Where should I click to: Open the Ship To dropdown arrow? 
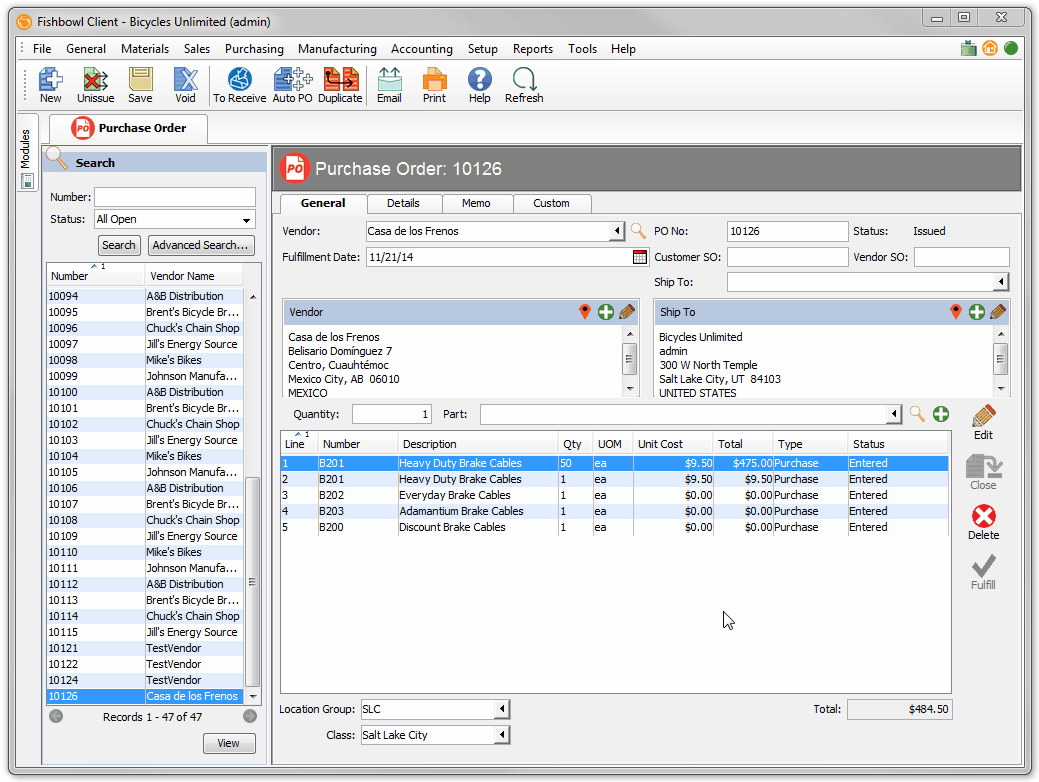coord(1001,282)
